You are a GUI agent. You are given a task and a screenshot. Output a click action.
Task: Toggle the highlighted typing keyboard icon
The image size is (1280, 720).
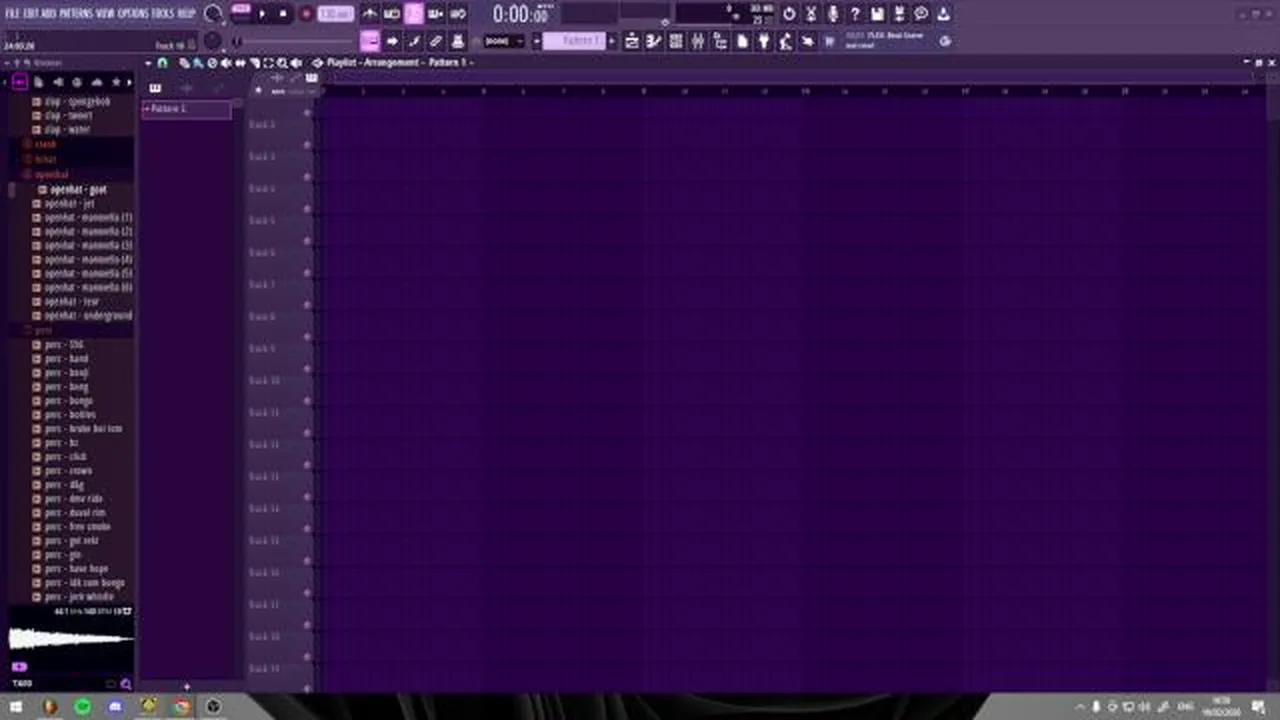370,41
